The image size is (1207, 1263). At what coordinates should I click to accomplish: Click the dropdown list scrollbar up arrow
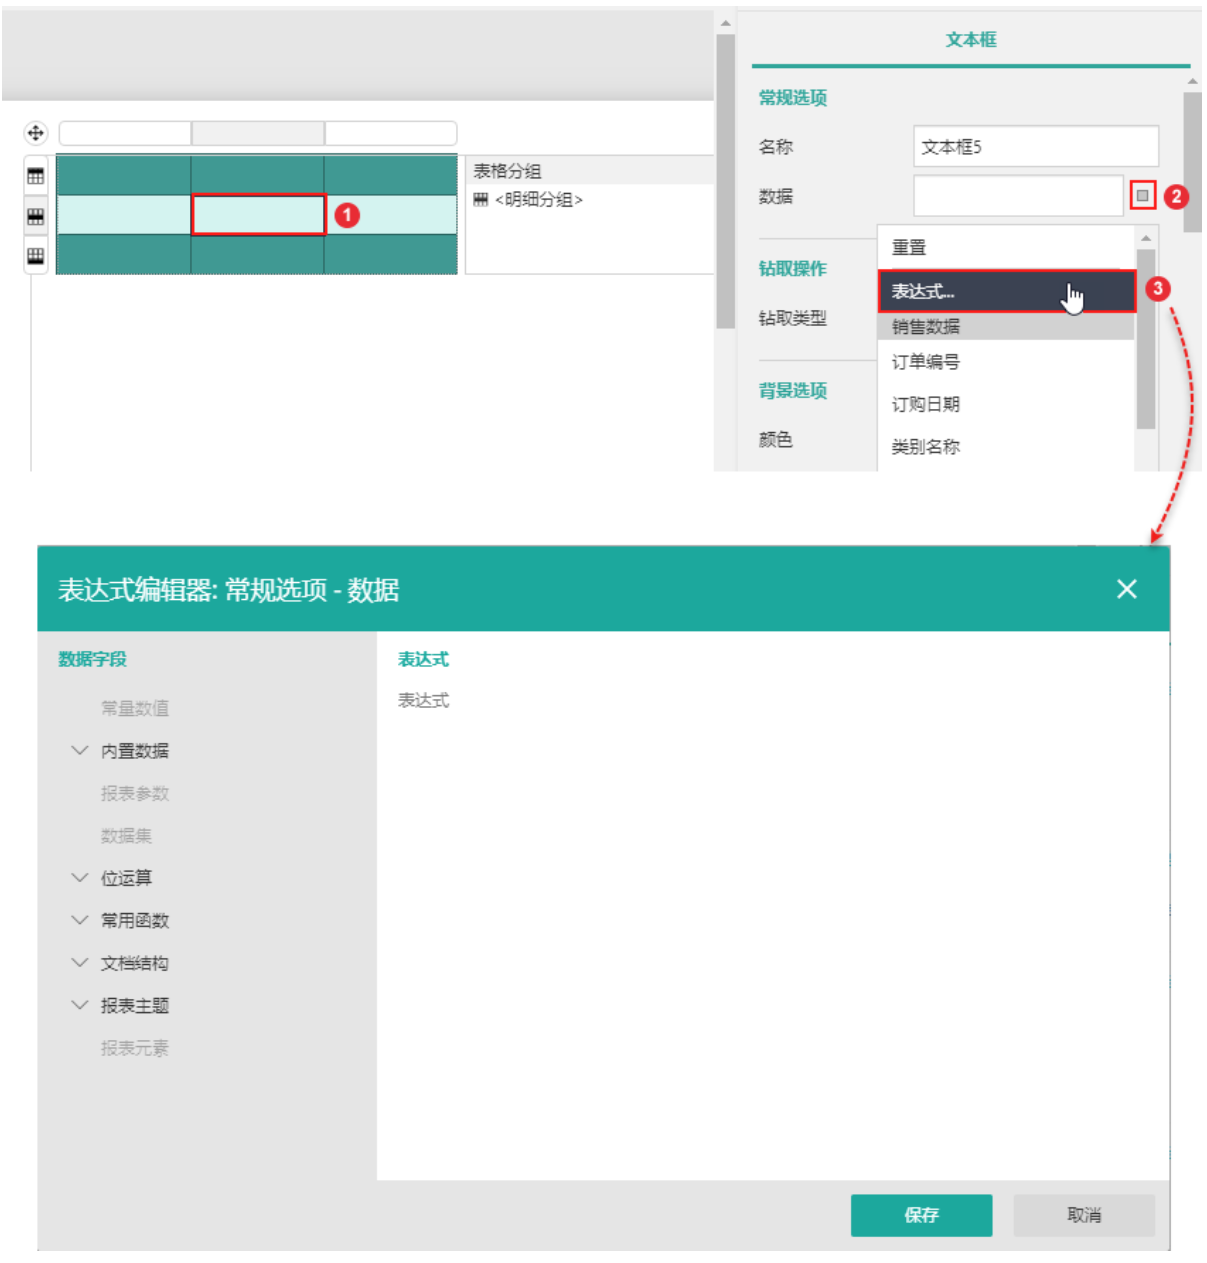(x=1146, y=238)
